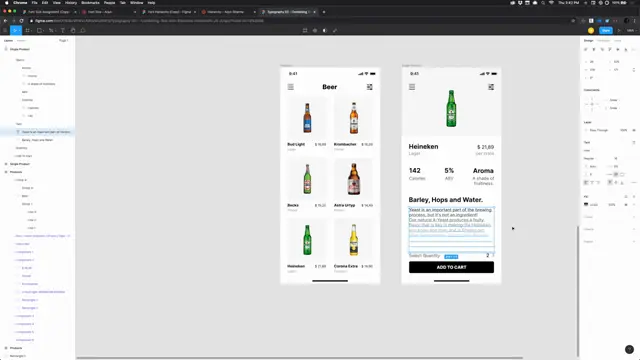Image resolution: width=640 pixels, height=360 pixels.
Task: Open the Chrome File menu
Action: pyautogui.click(x=34, y=2)
